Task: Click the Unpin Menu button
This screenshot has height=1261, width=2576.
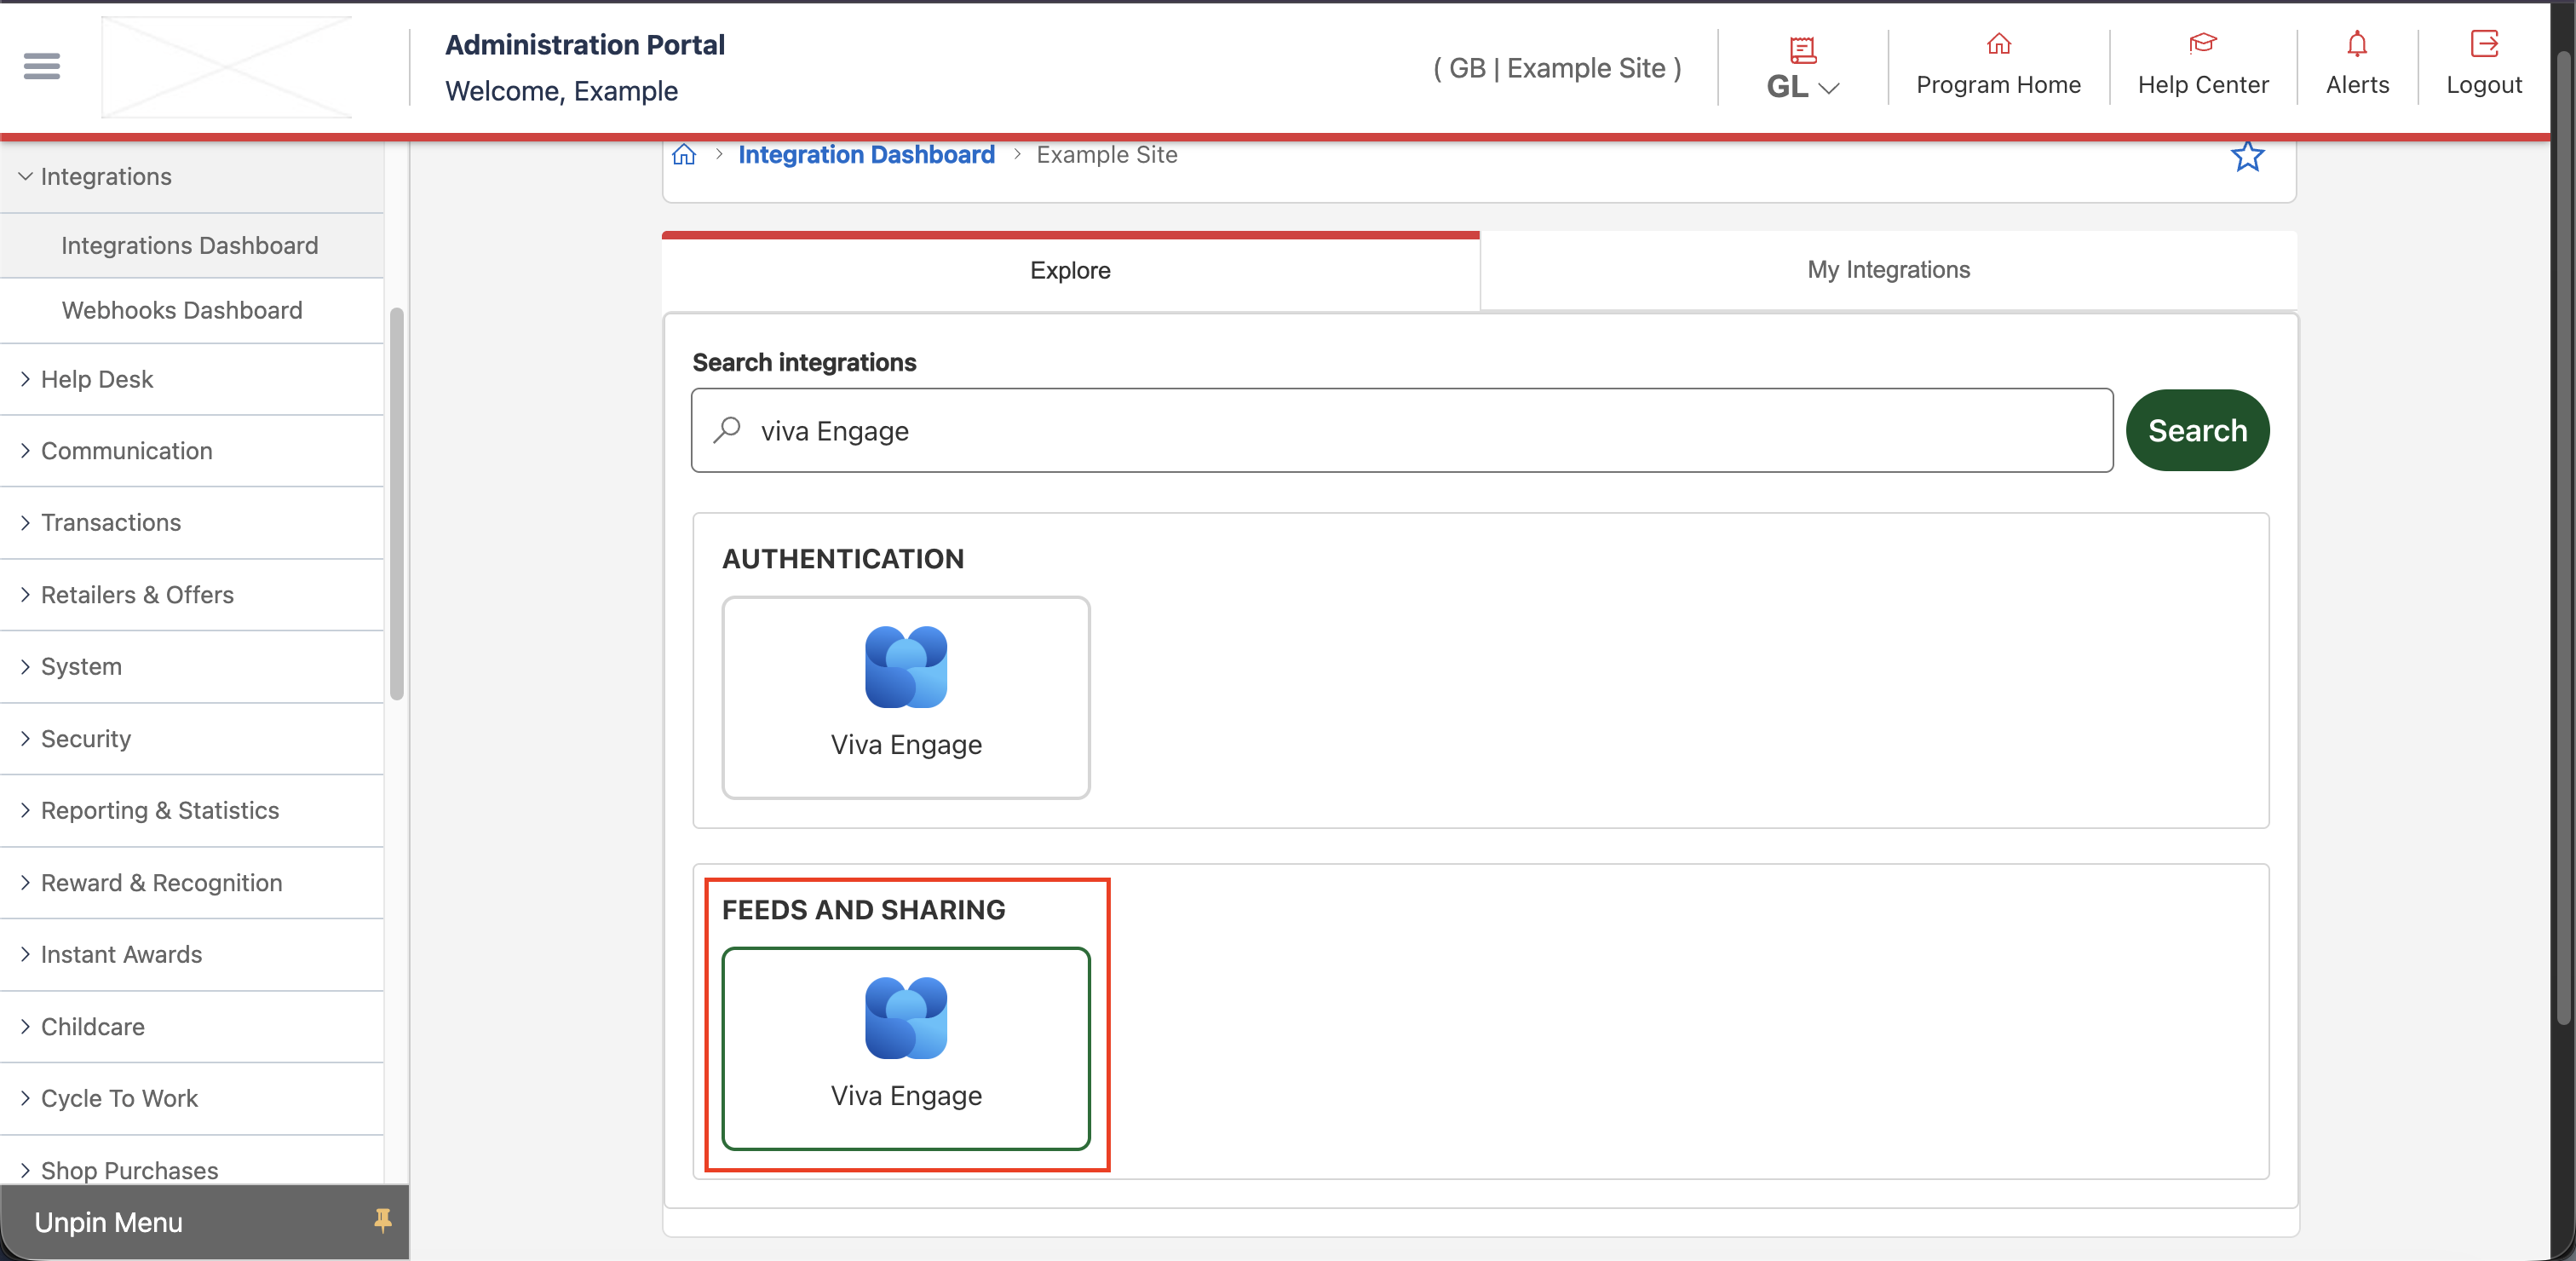Action: point(204,1222)
